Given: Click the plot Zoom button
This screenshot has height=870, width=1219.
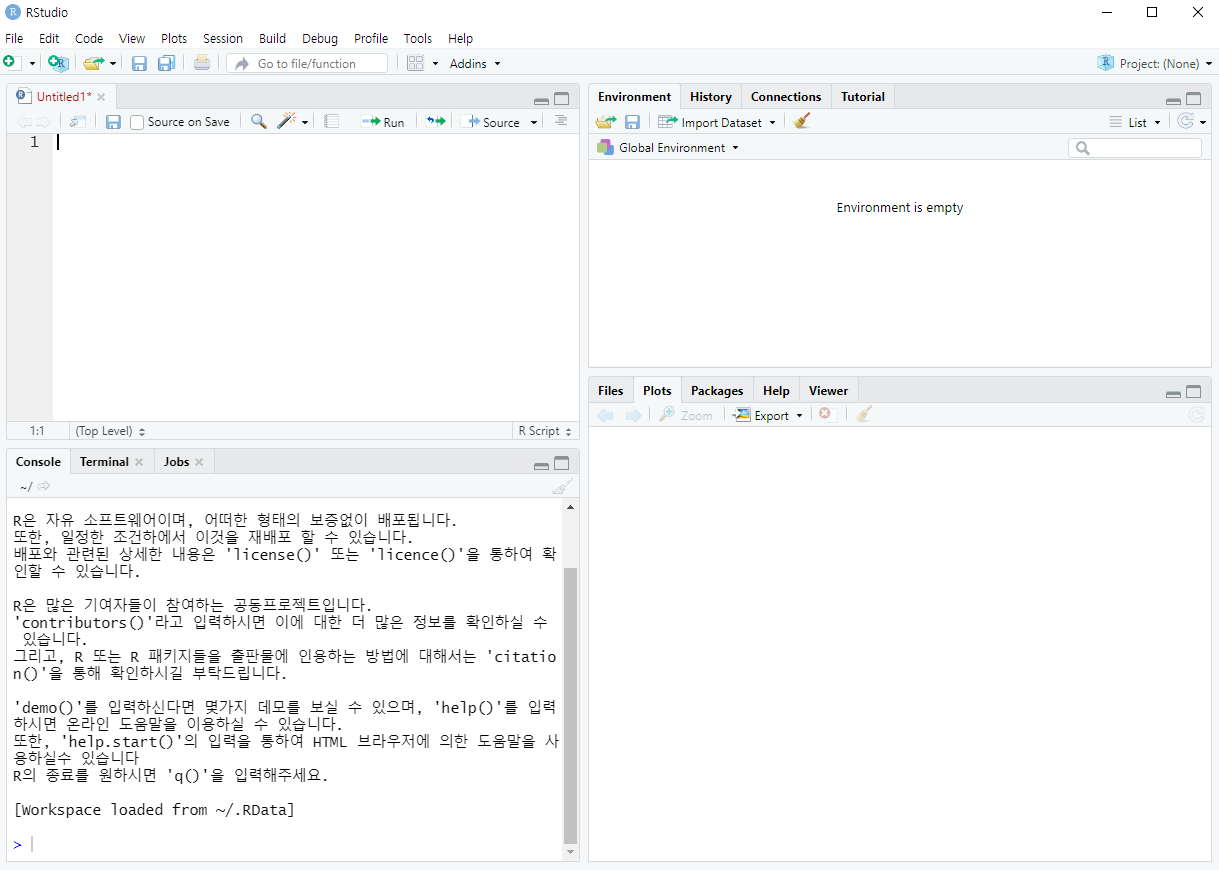Looking at the screenshot, I should tap(686, 415).
